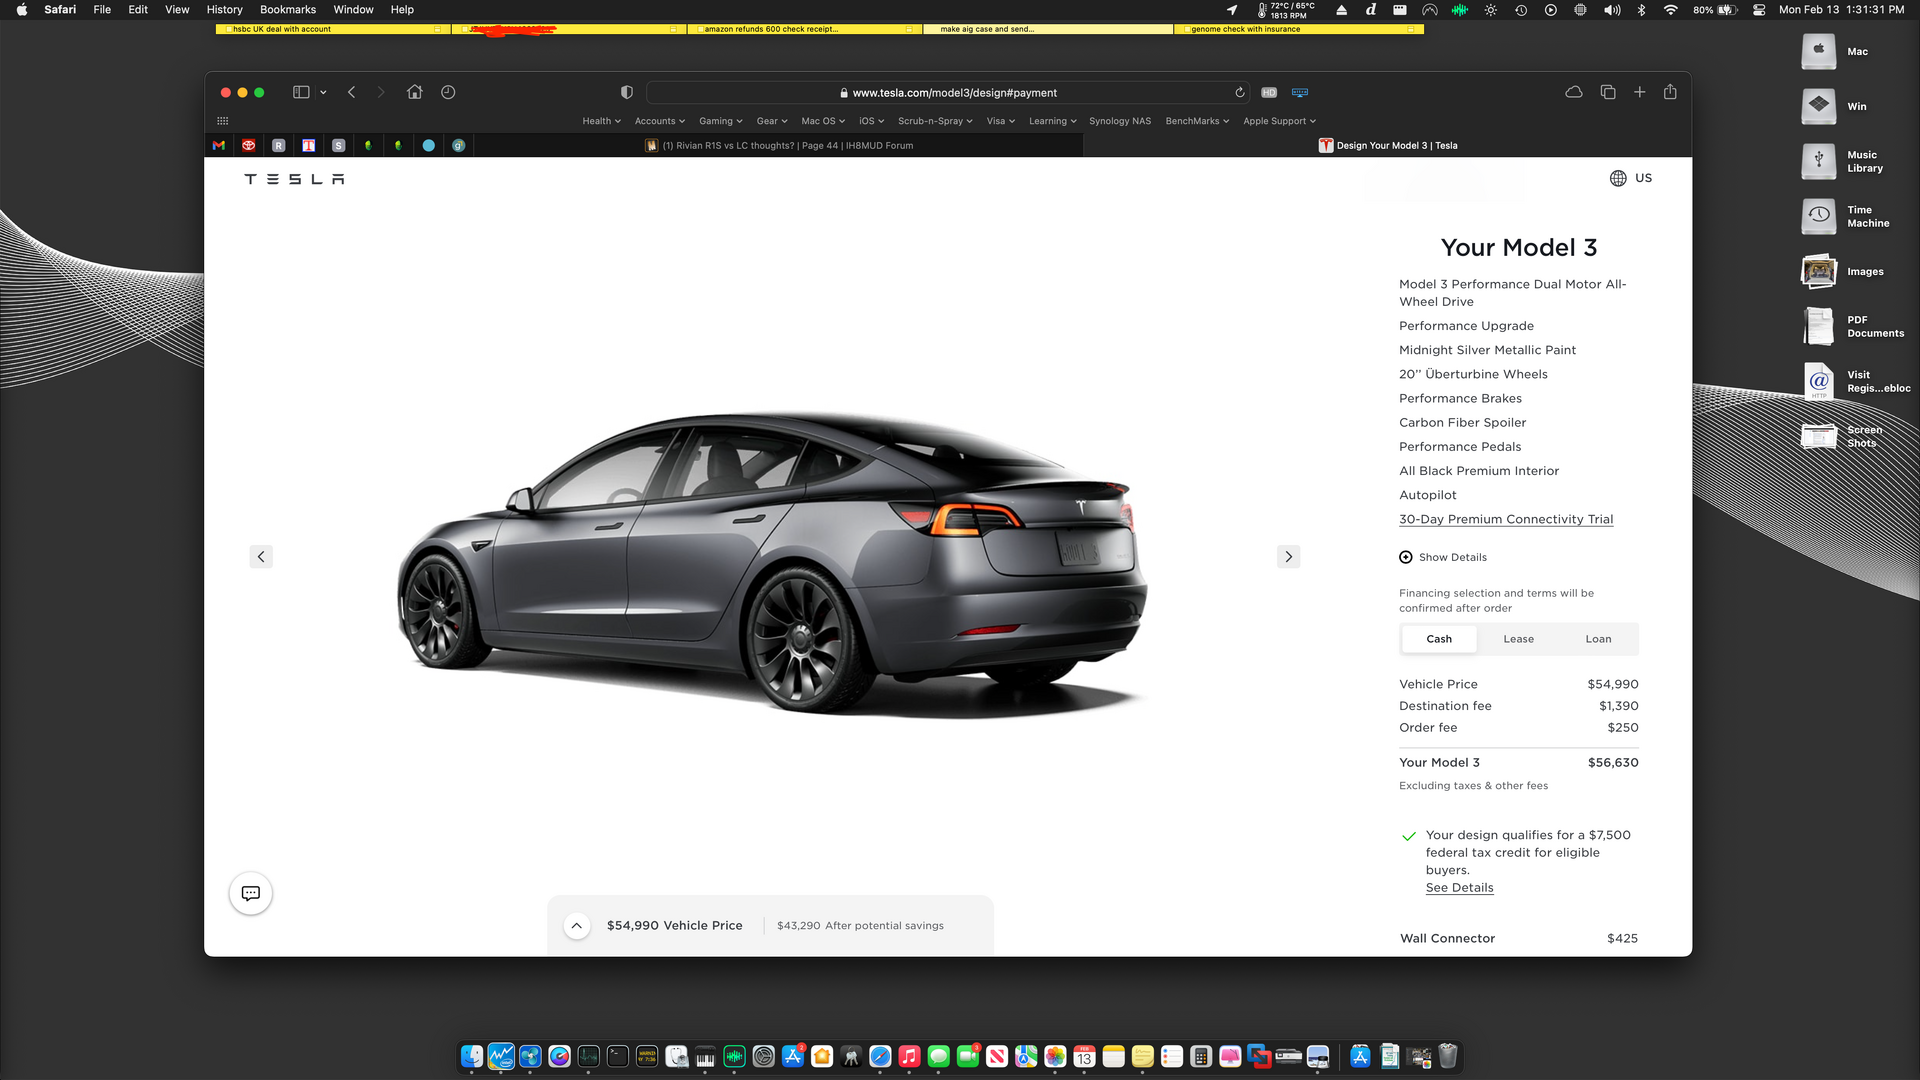
Task: Open Wi-Fi status in menu bar
Action: tap(1670, 10)
